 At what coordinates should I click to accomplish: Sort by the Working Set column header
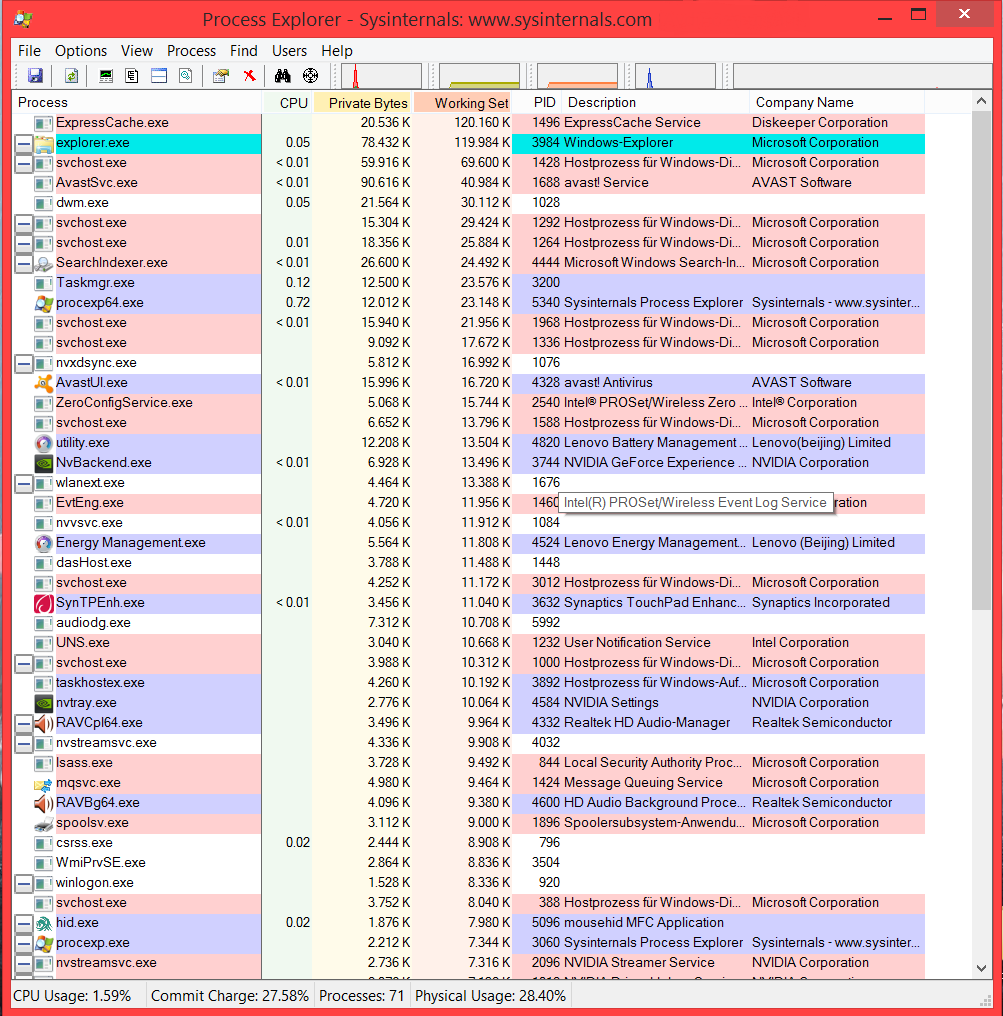coord(463,102)
